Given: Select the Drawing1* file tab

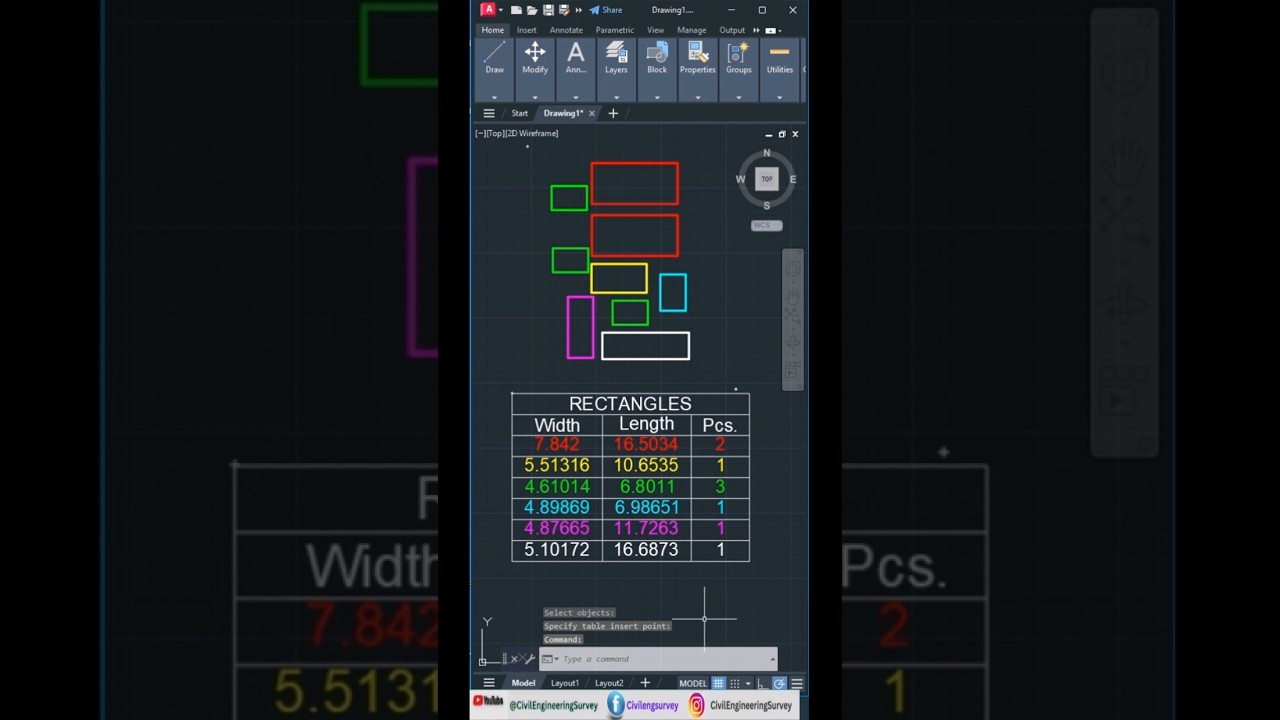Looking at the screenshot, I should click(563, 113).
